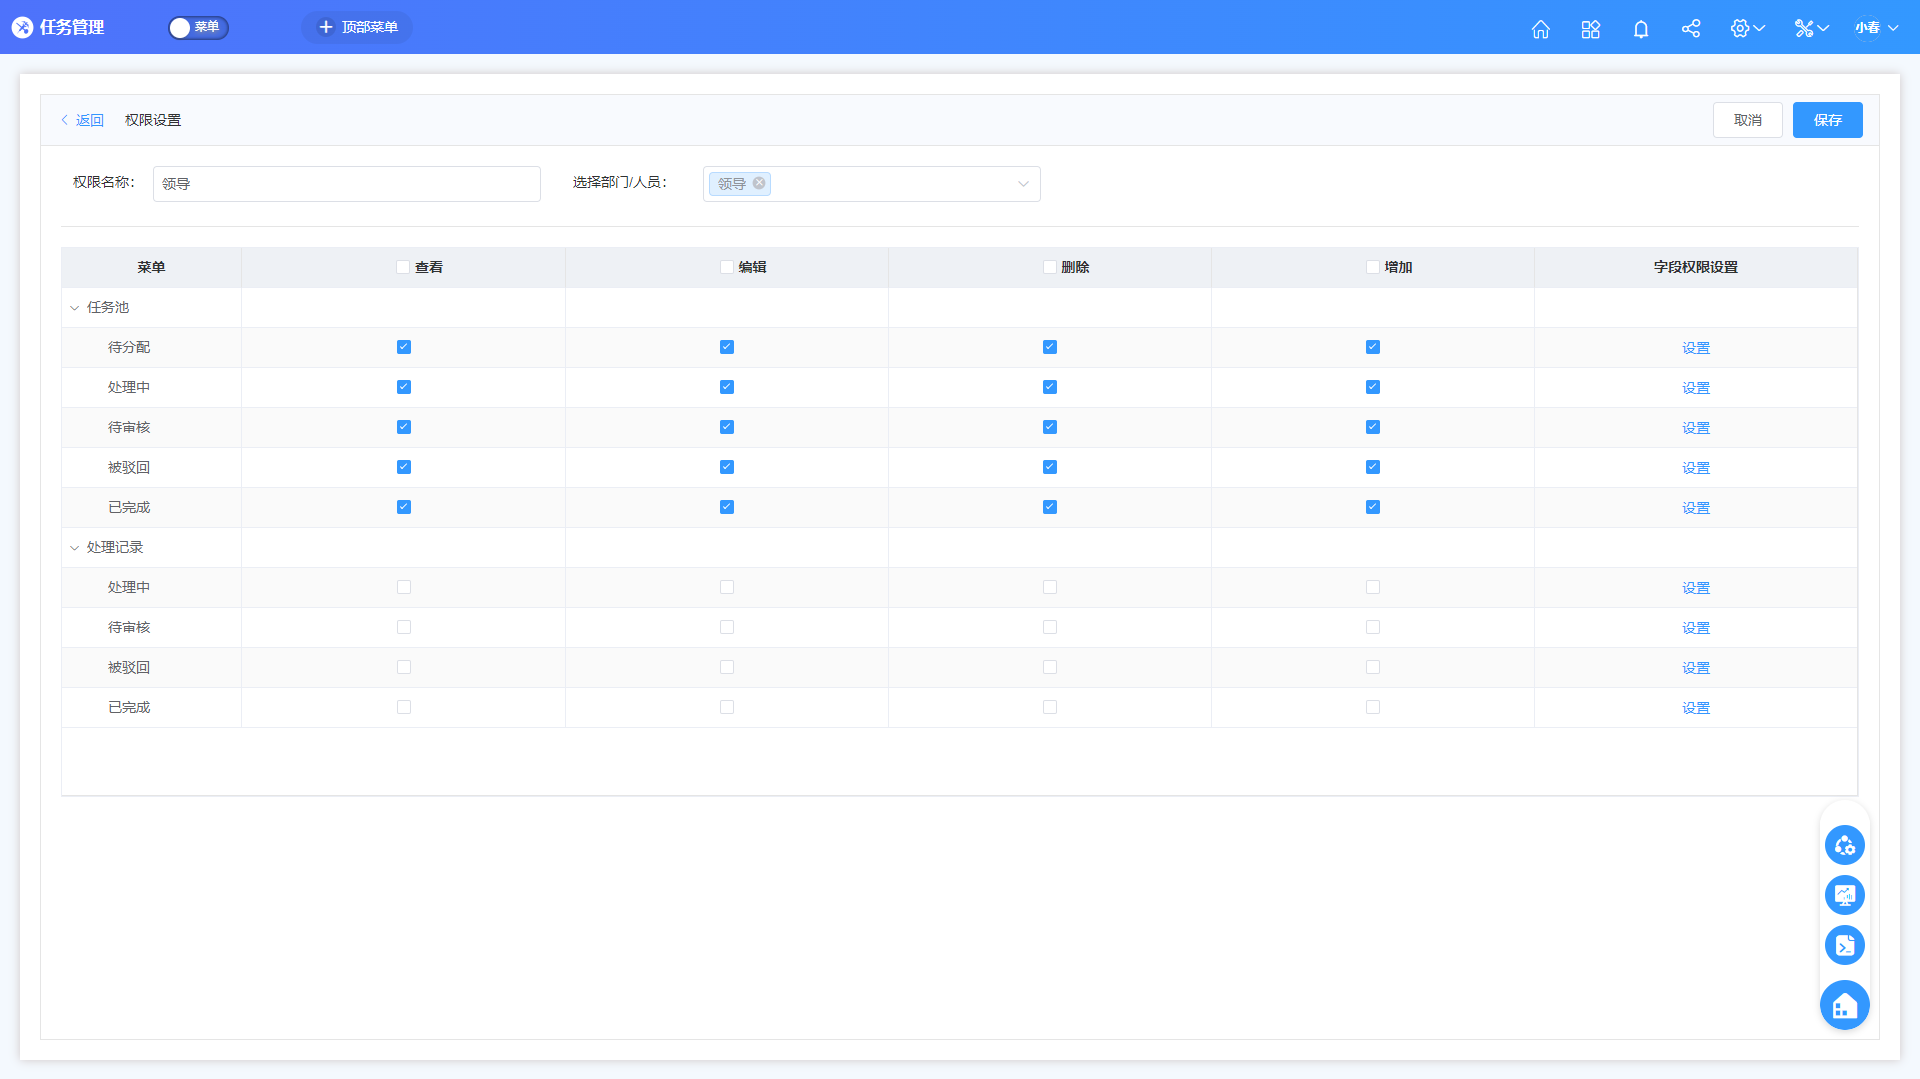Viewport: 1920px width, 1079px height.
Task: Open notifications bell icon
Action: coord(1640,28)
